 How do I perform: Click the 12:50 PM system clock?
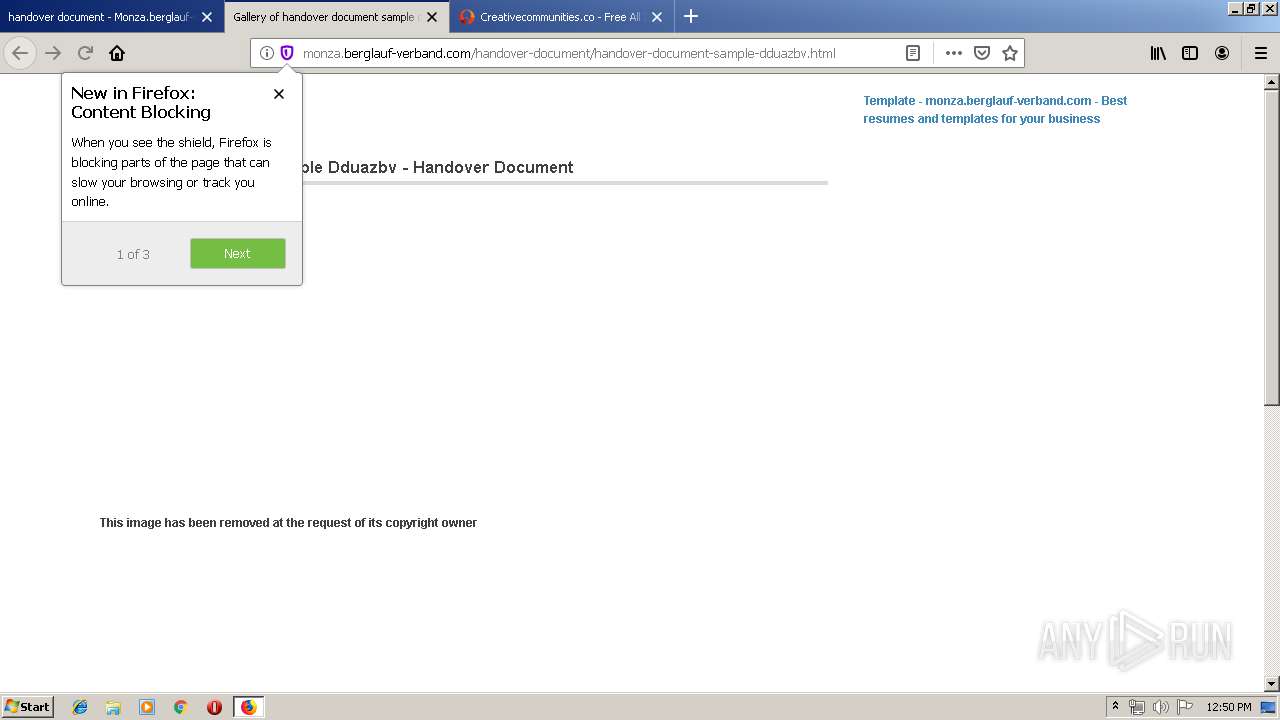point(1229,707)
